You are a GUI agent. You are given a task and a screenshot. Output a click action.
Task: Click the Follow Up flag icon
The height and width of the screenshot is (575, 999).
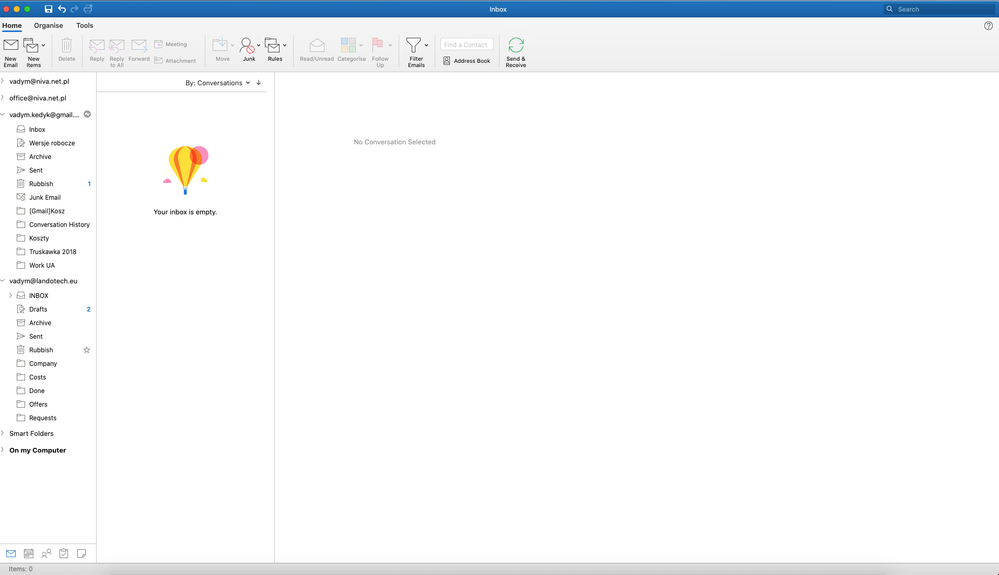tap(378, 45)
